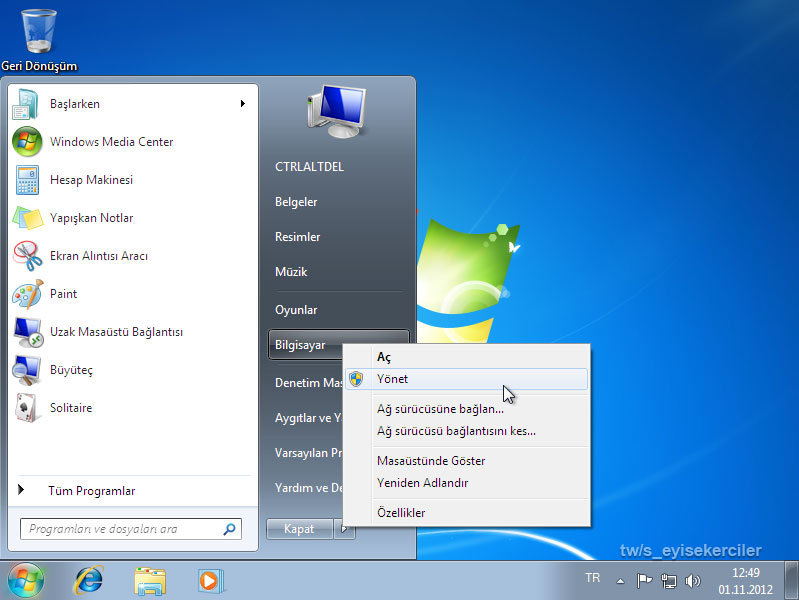Open the Geri Dönüşüm recycle bin icon
Viewport: 799px width, 600px height.
click(39, 32)
